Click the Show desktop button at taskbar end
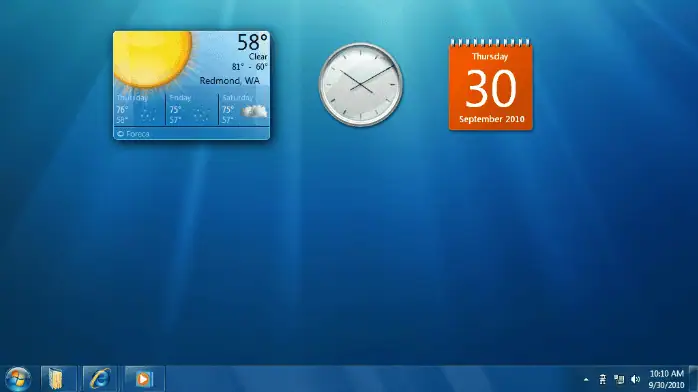Screen dimensions: 698x392 coord(693,379)
